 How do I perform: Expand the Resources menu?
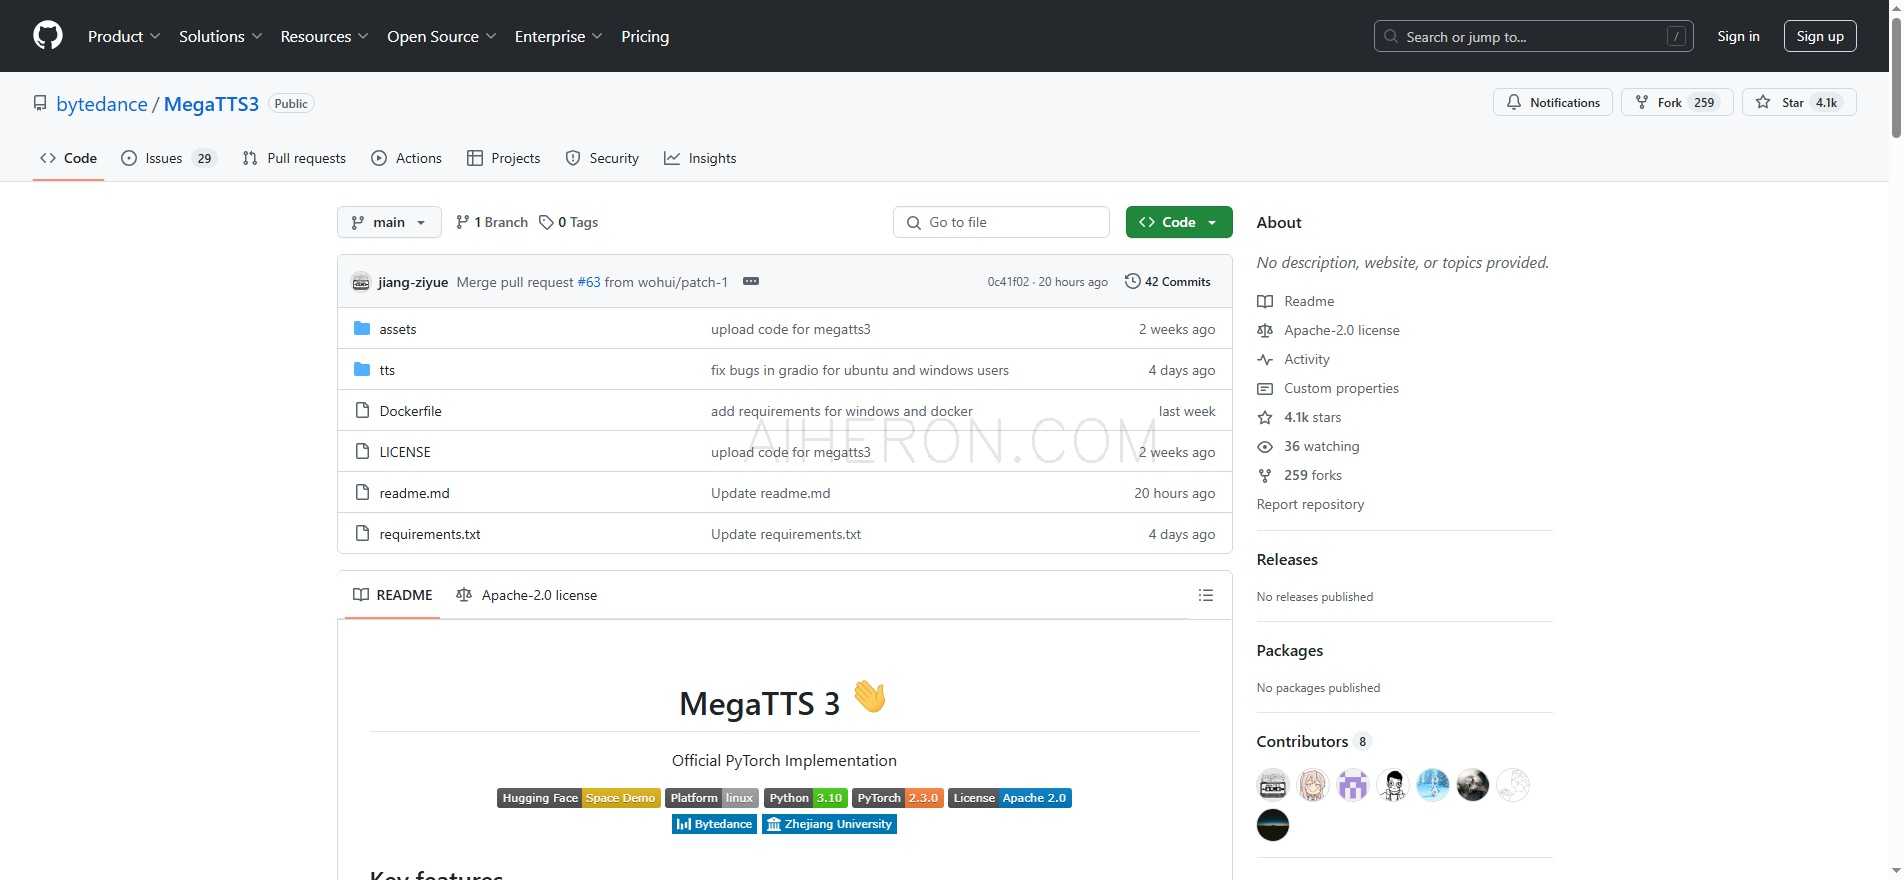pos(324,36)
